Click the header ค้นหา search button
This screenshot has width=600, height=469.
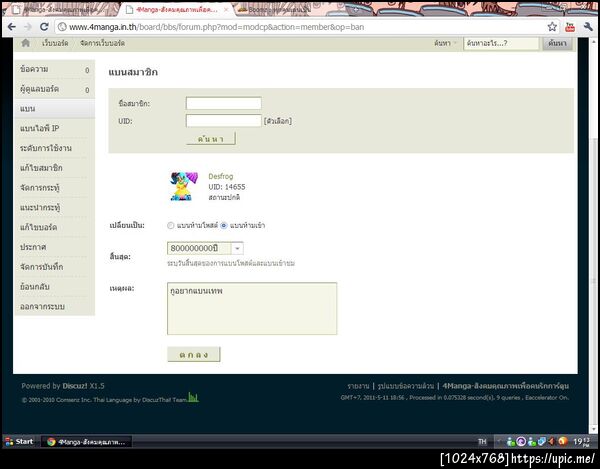(x=557, y=43)
